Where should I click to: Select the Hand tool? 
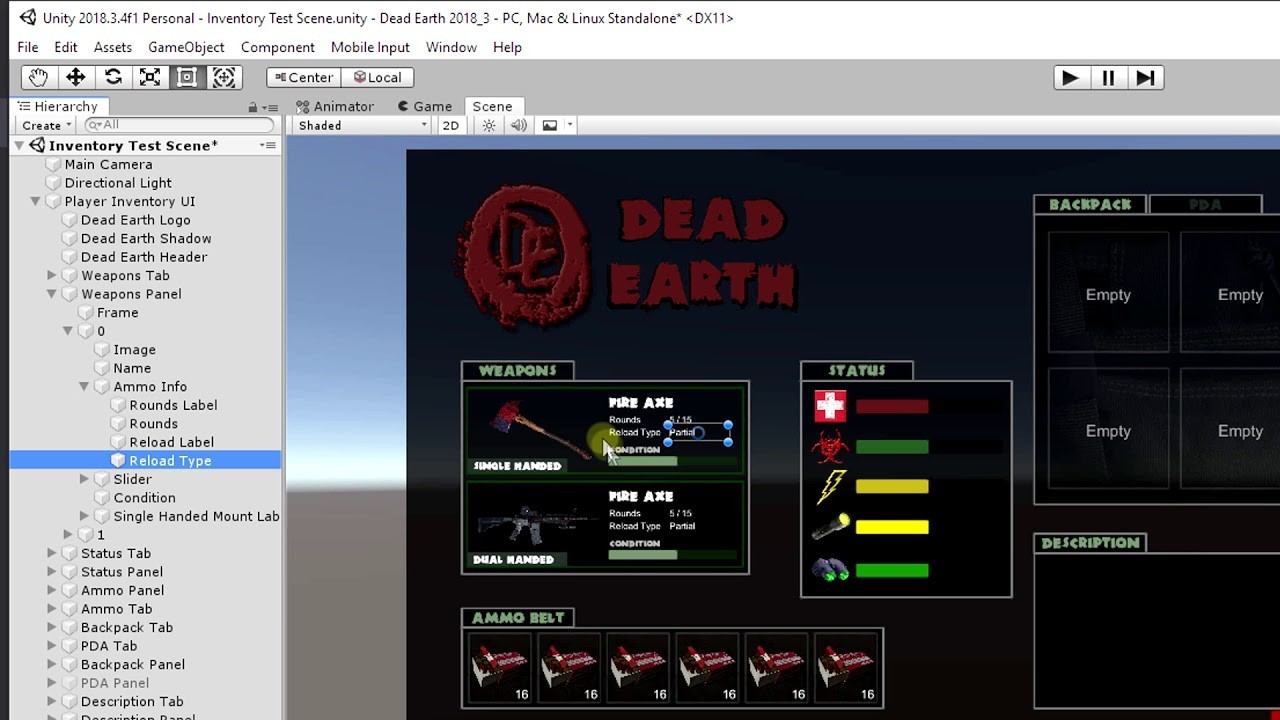pos(38,77)
